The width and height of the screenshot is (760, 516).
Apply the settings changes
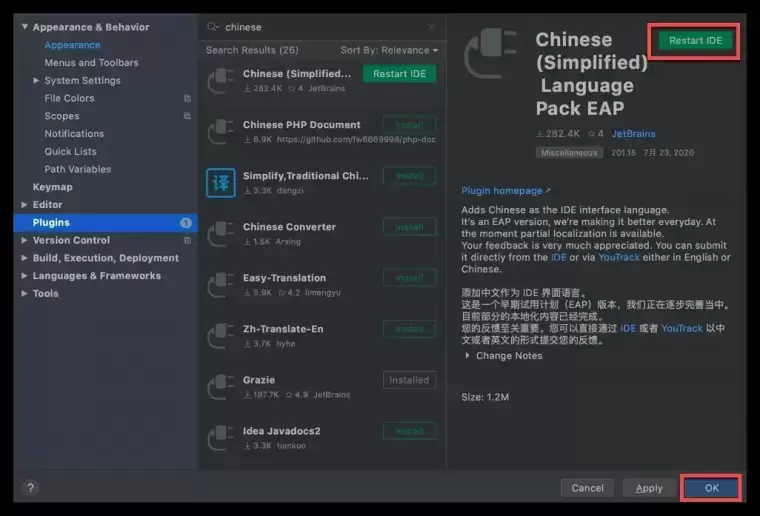tap(649, 488)
